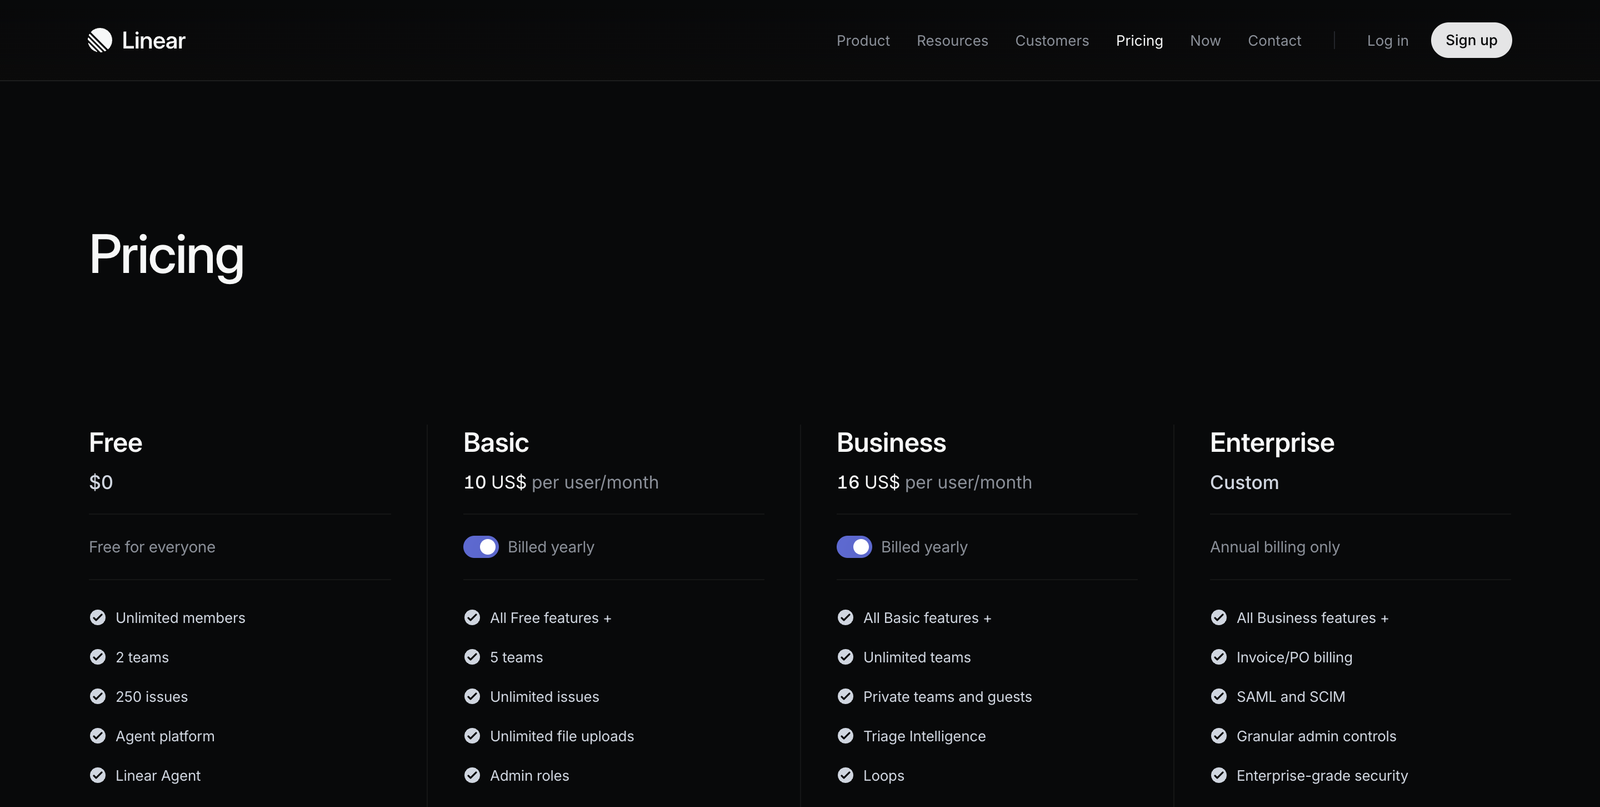Click the Free plan title
Image resolution: width=1600 pixels, height=807 pixels.
[x=116, y=443]
